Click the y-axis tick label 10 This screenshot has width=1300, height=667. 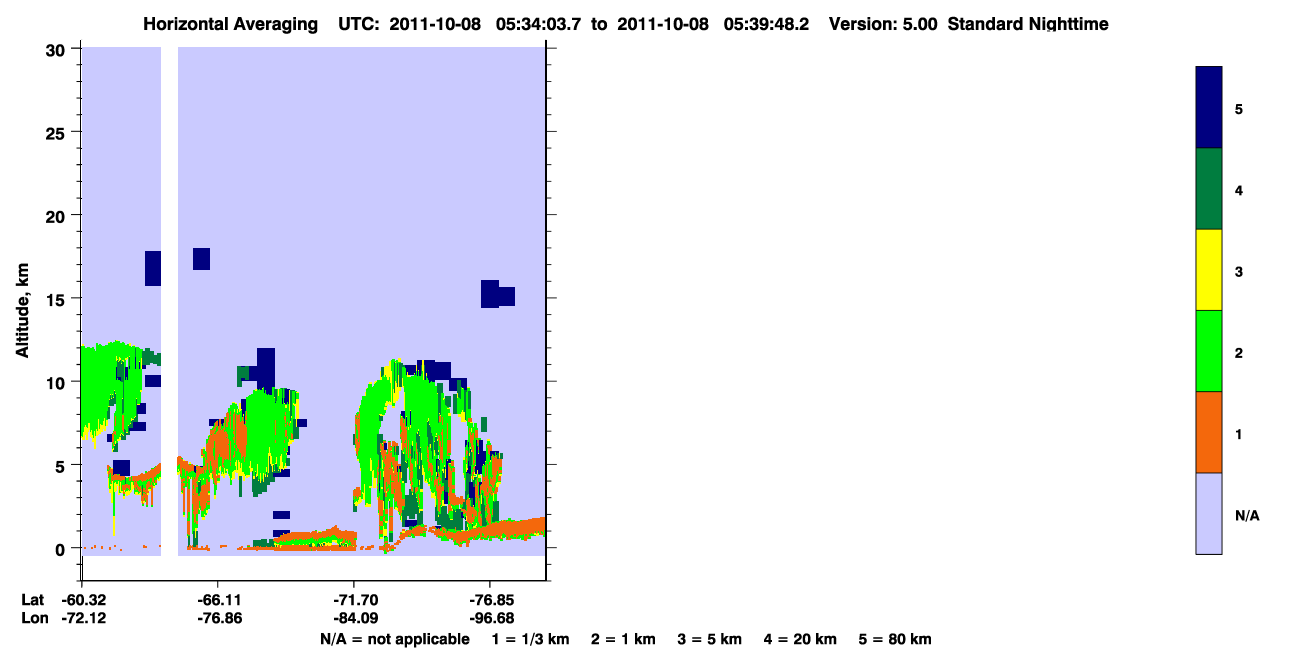coord(58,382)
